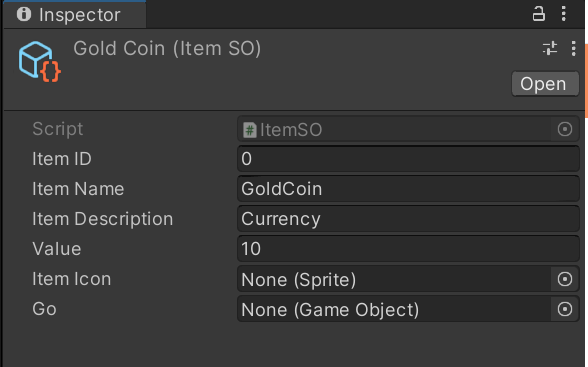This screenshot has width=588, height=367.
Task: Open the presets slider icon for Gold Coin
Action: [550, 48]
